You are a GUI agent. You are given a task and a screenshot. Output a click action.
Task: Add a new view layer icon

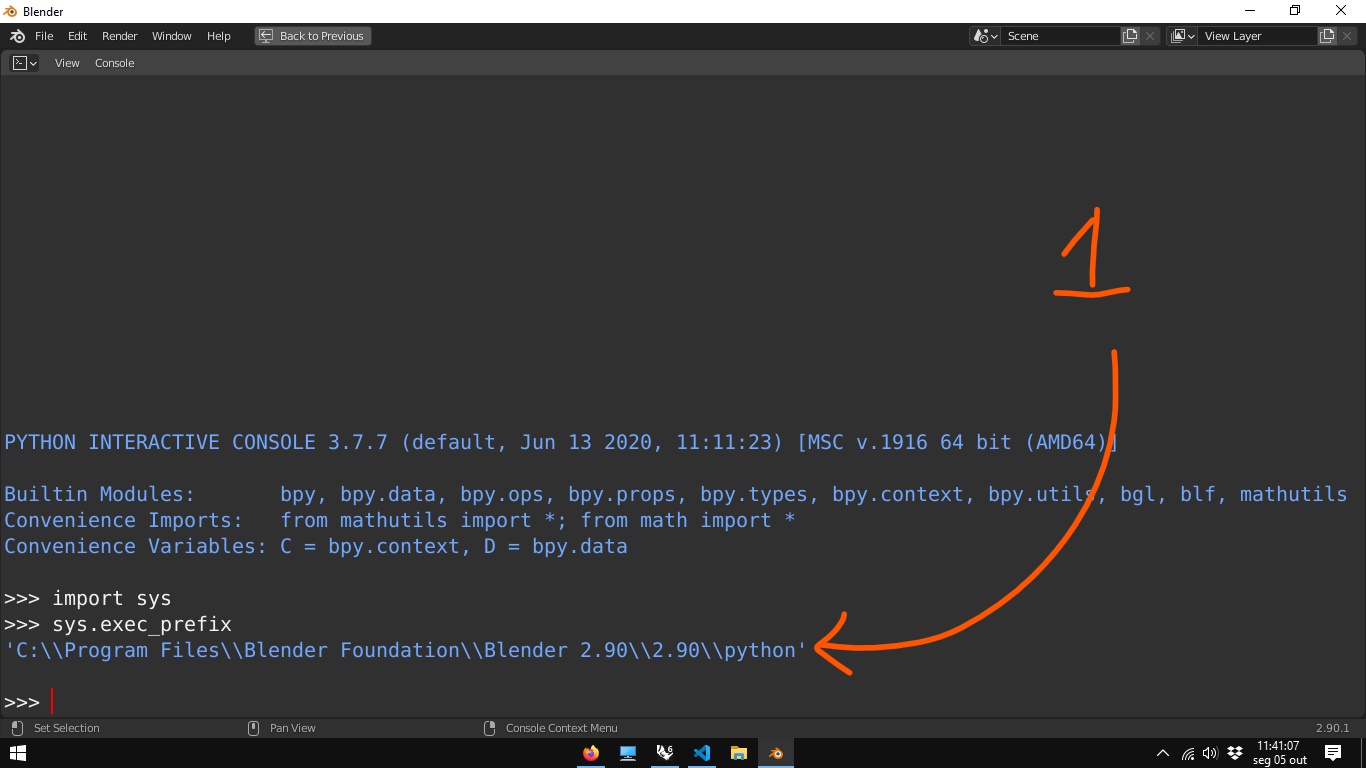tap(1327, 36)
